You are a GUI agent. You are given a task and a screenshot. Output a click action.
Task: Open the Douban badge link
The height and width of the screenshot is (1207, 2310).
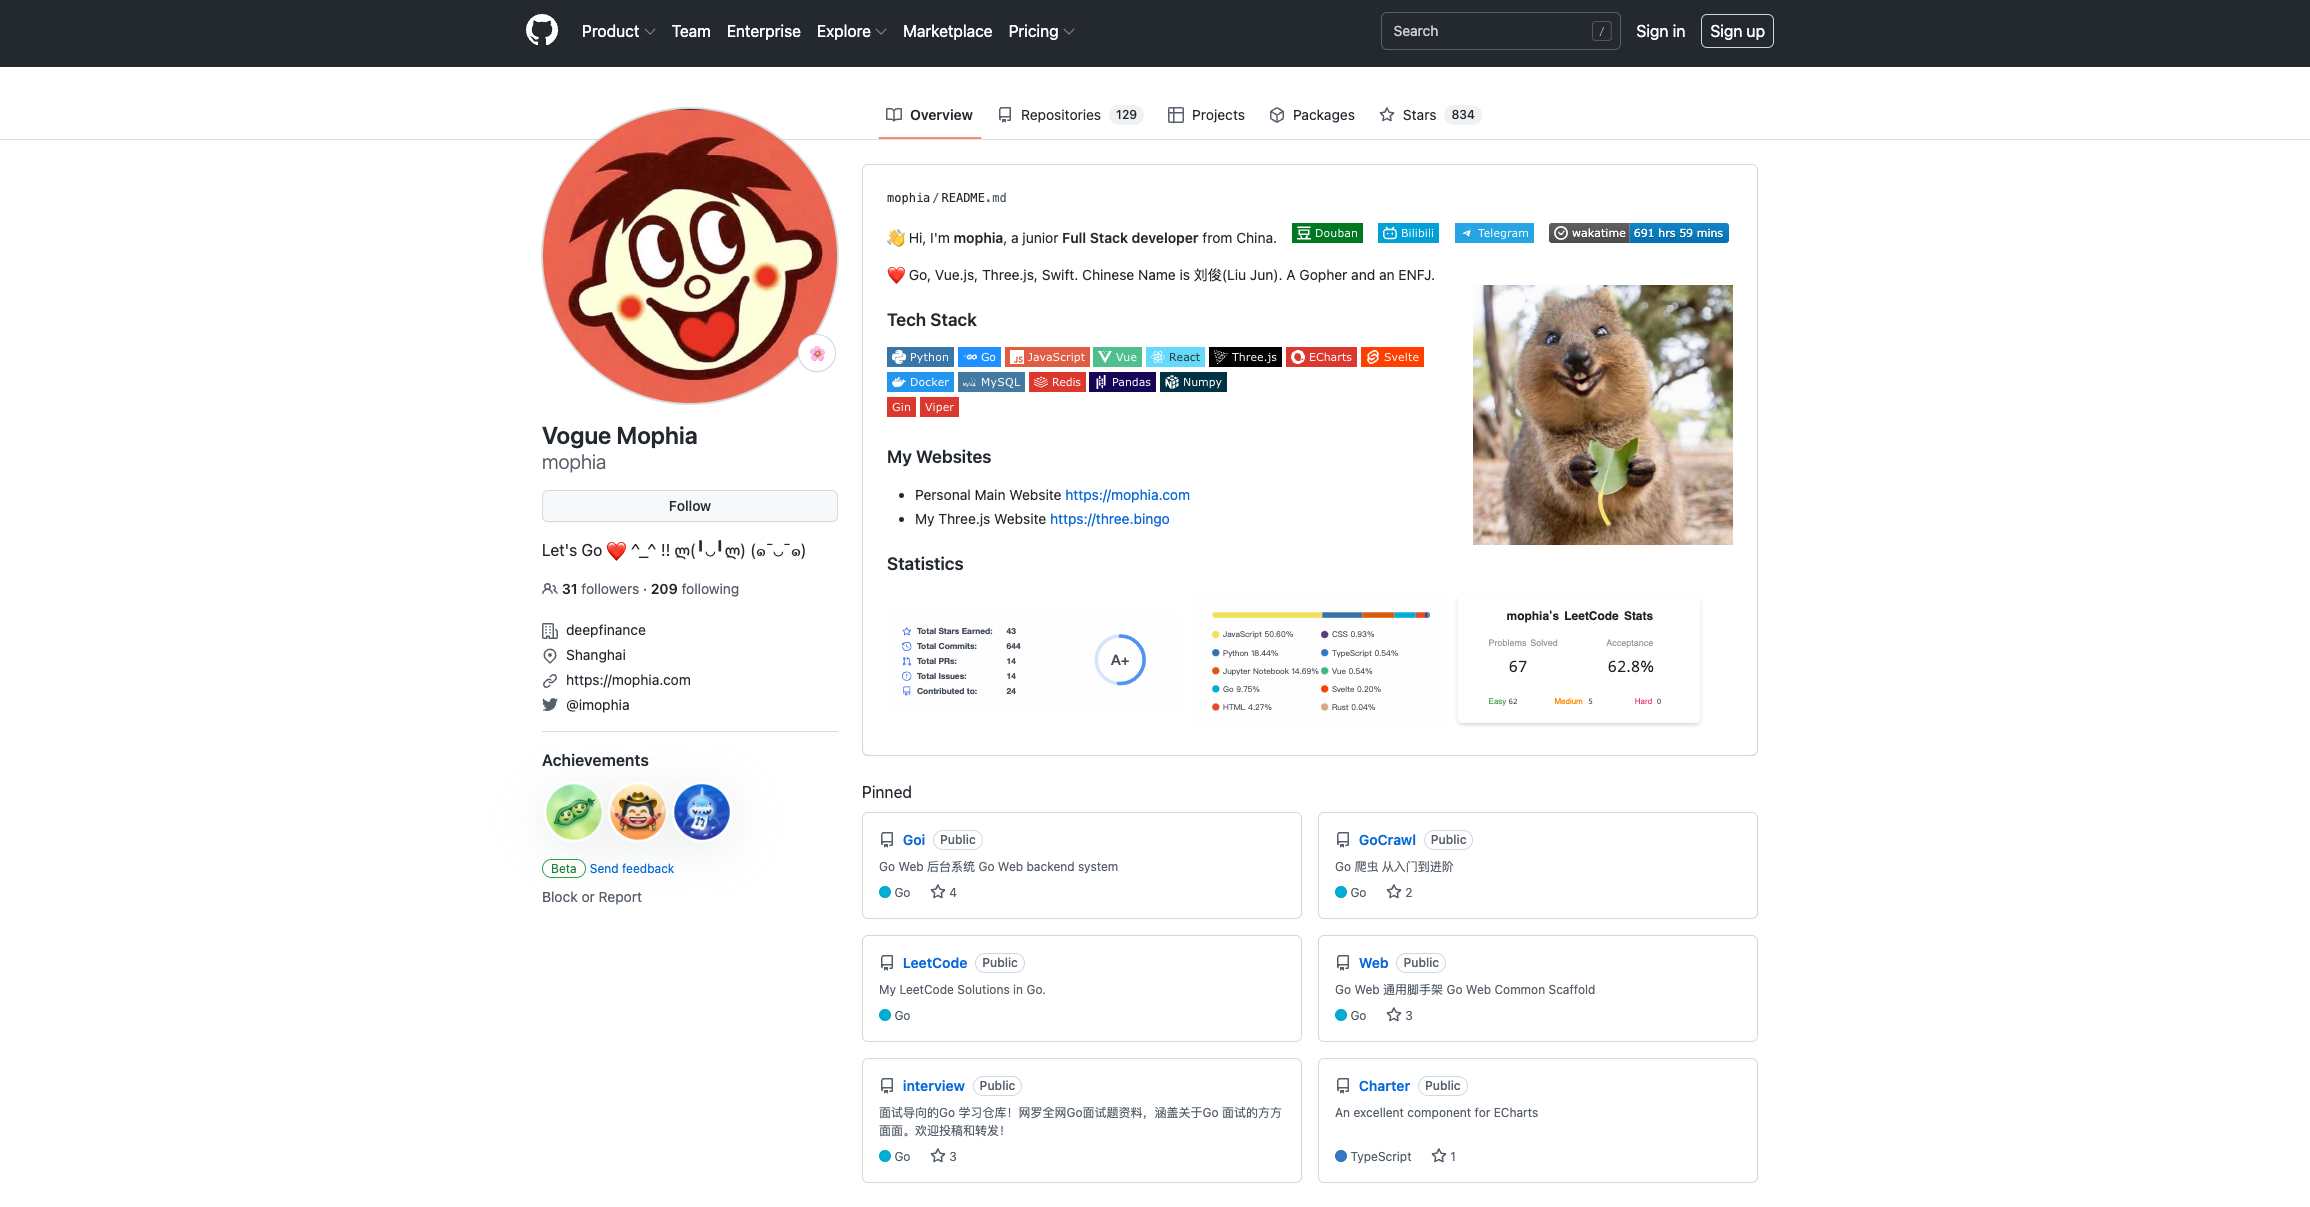tap(1327, 233)
